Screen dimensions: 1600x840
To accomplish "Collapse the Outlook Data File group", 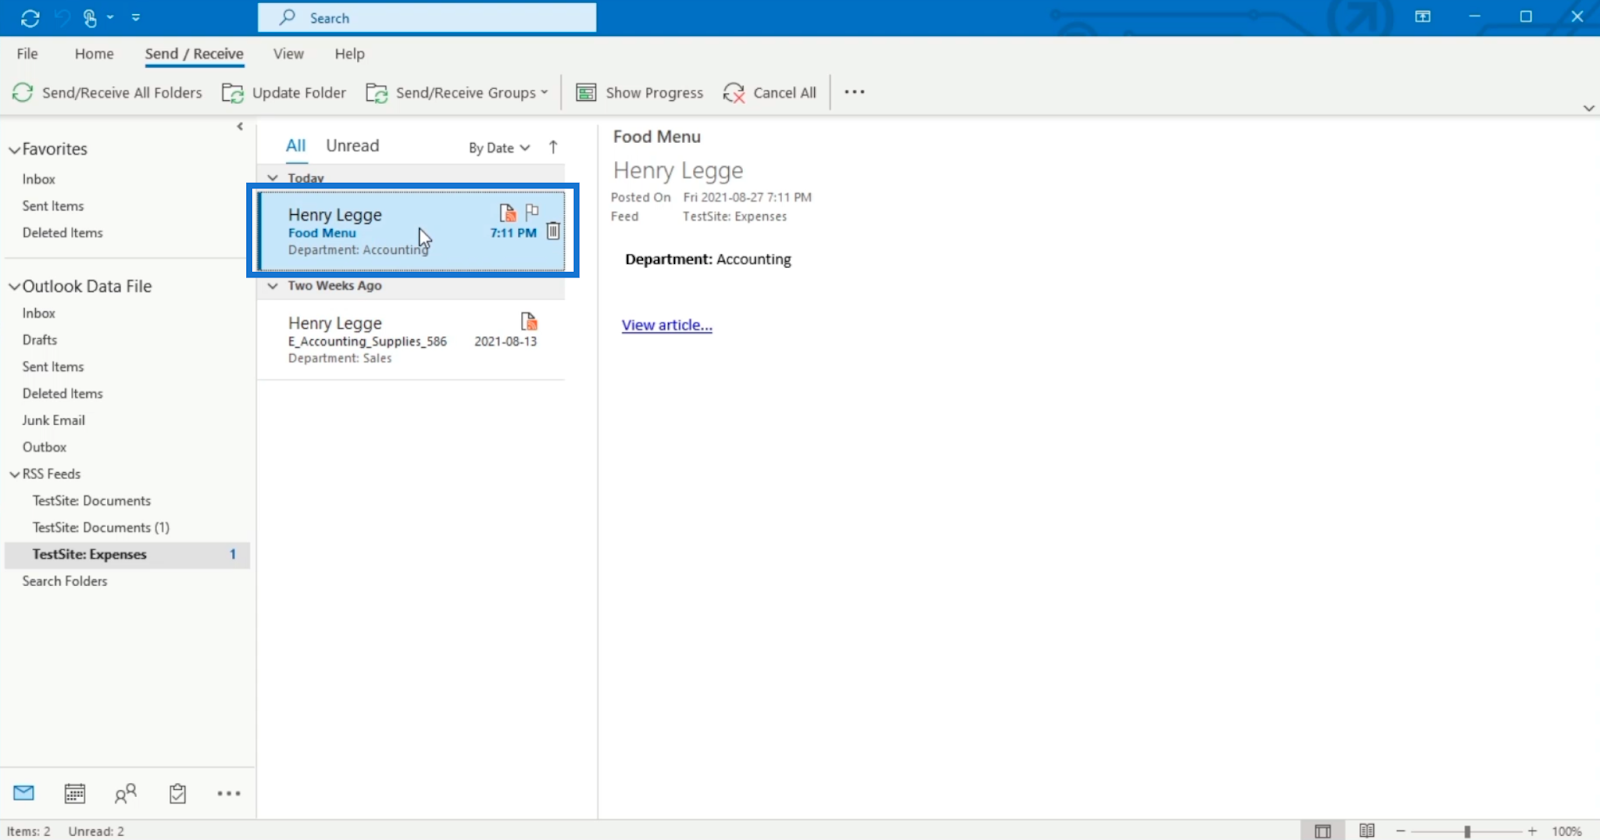I will click(x=15, y=287).
